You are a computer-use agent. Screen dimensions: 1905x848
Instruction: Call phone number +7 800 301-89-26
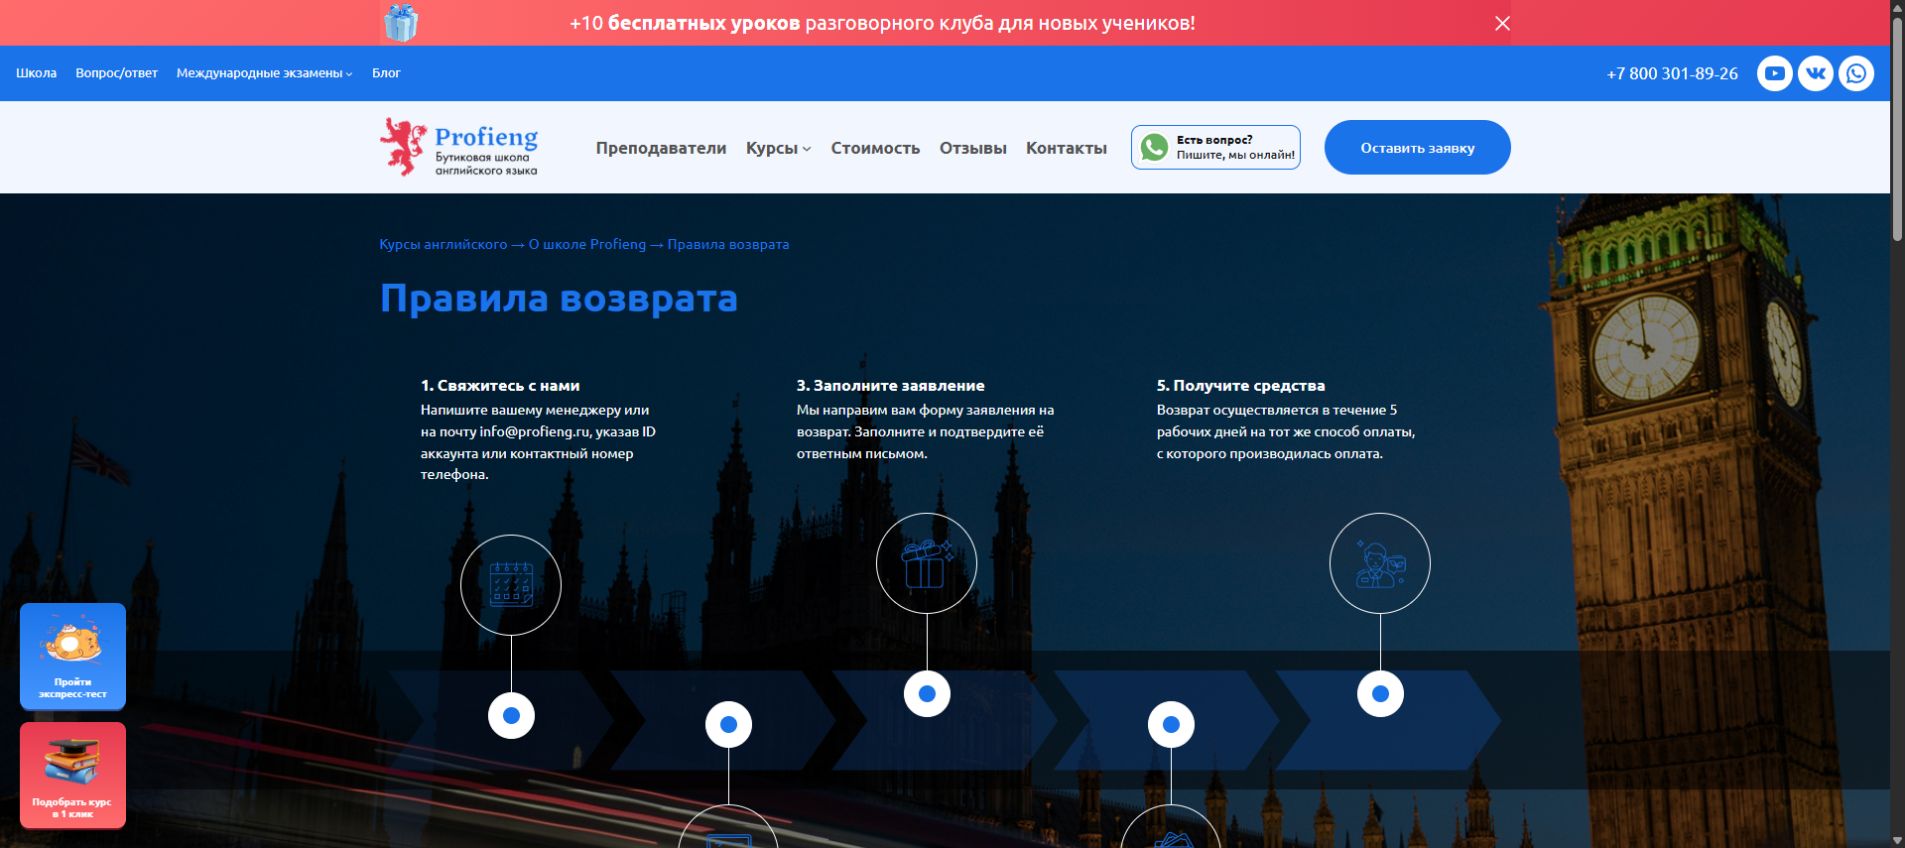(1672, 73)
